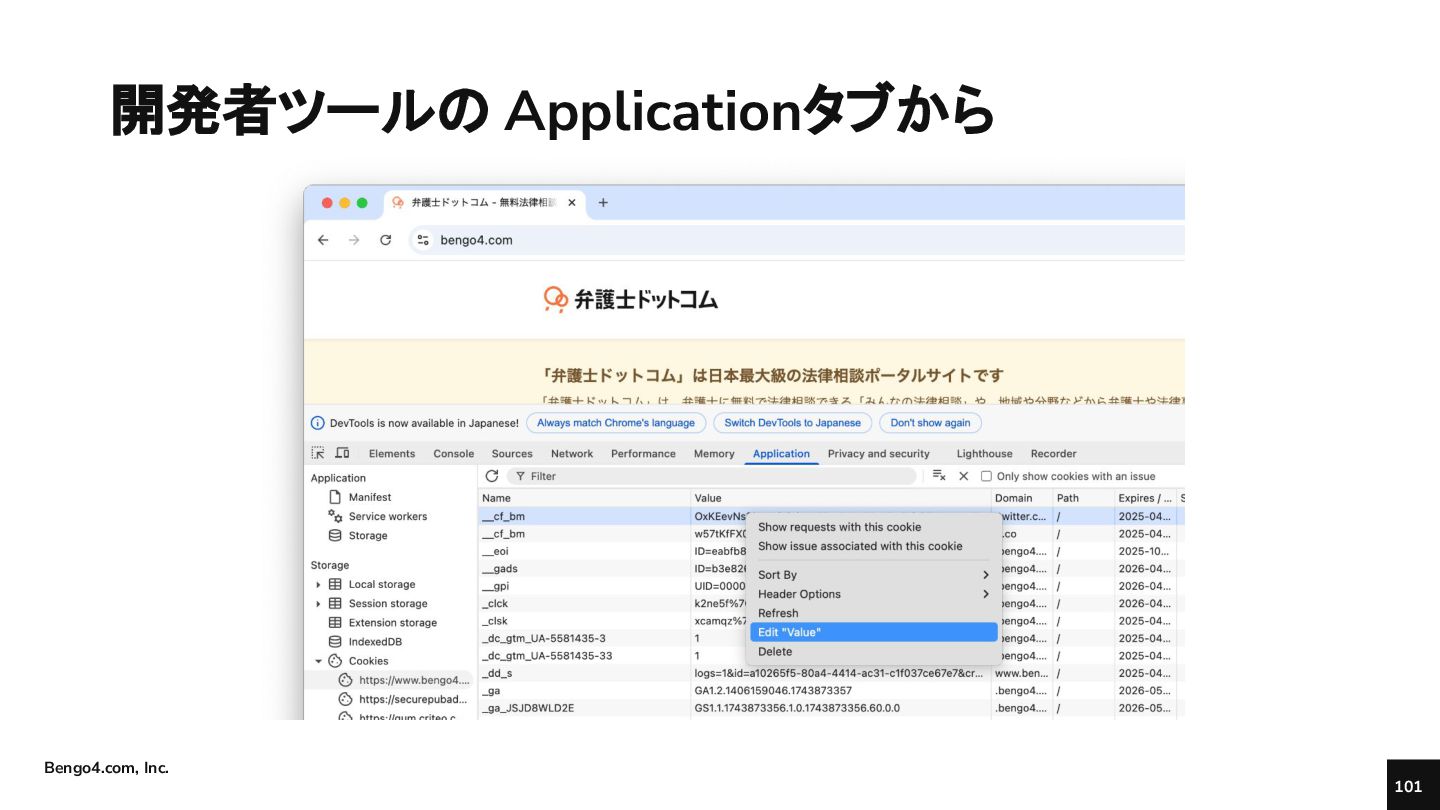Choose Show requests with this cookie
Screen dimensions: 1440x810
click(874, 527)
